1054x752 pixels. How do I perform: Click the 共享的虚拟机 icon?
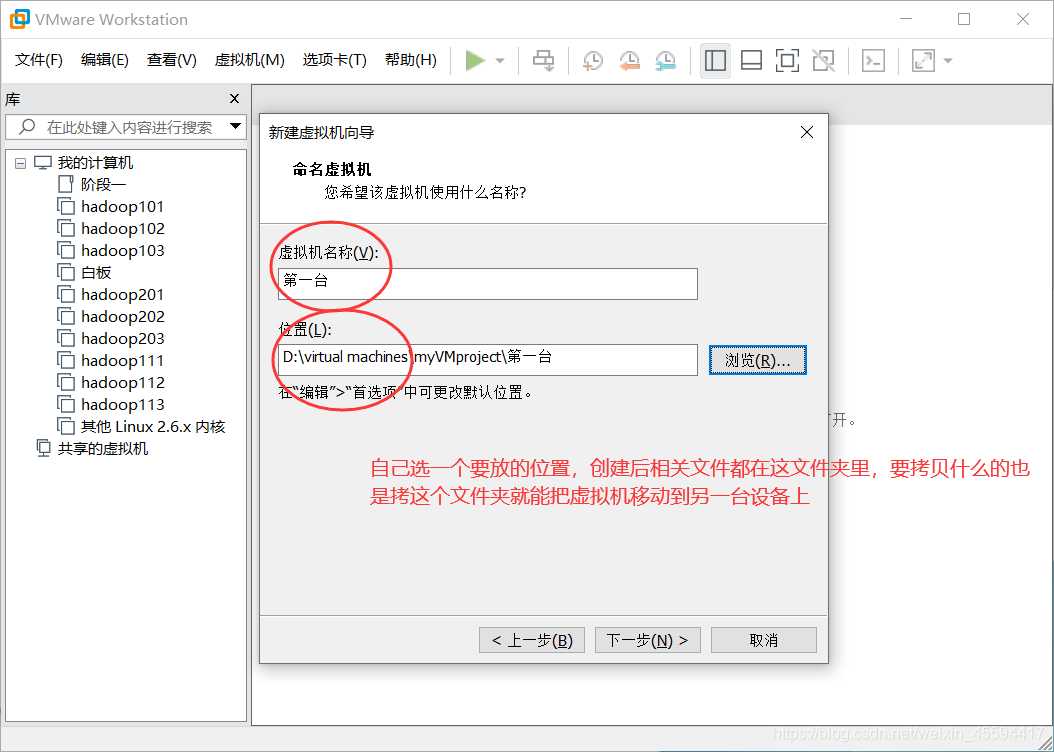[x=43, y=448]
